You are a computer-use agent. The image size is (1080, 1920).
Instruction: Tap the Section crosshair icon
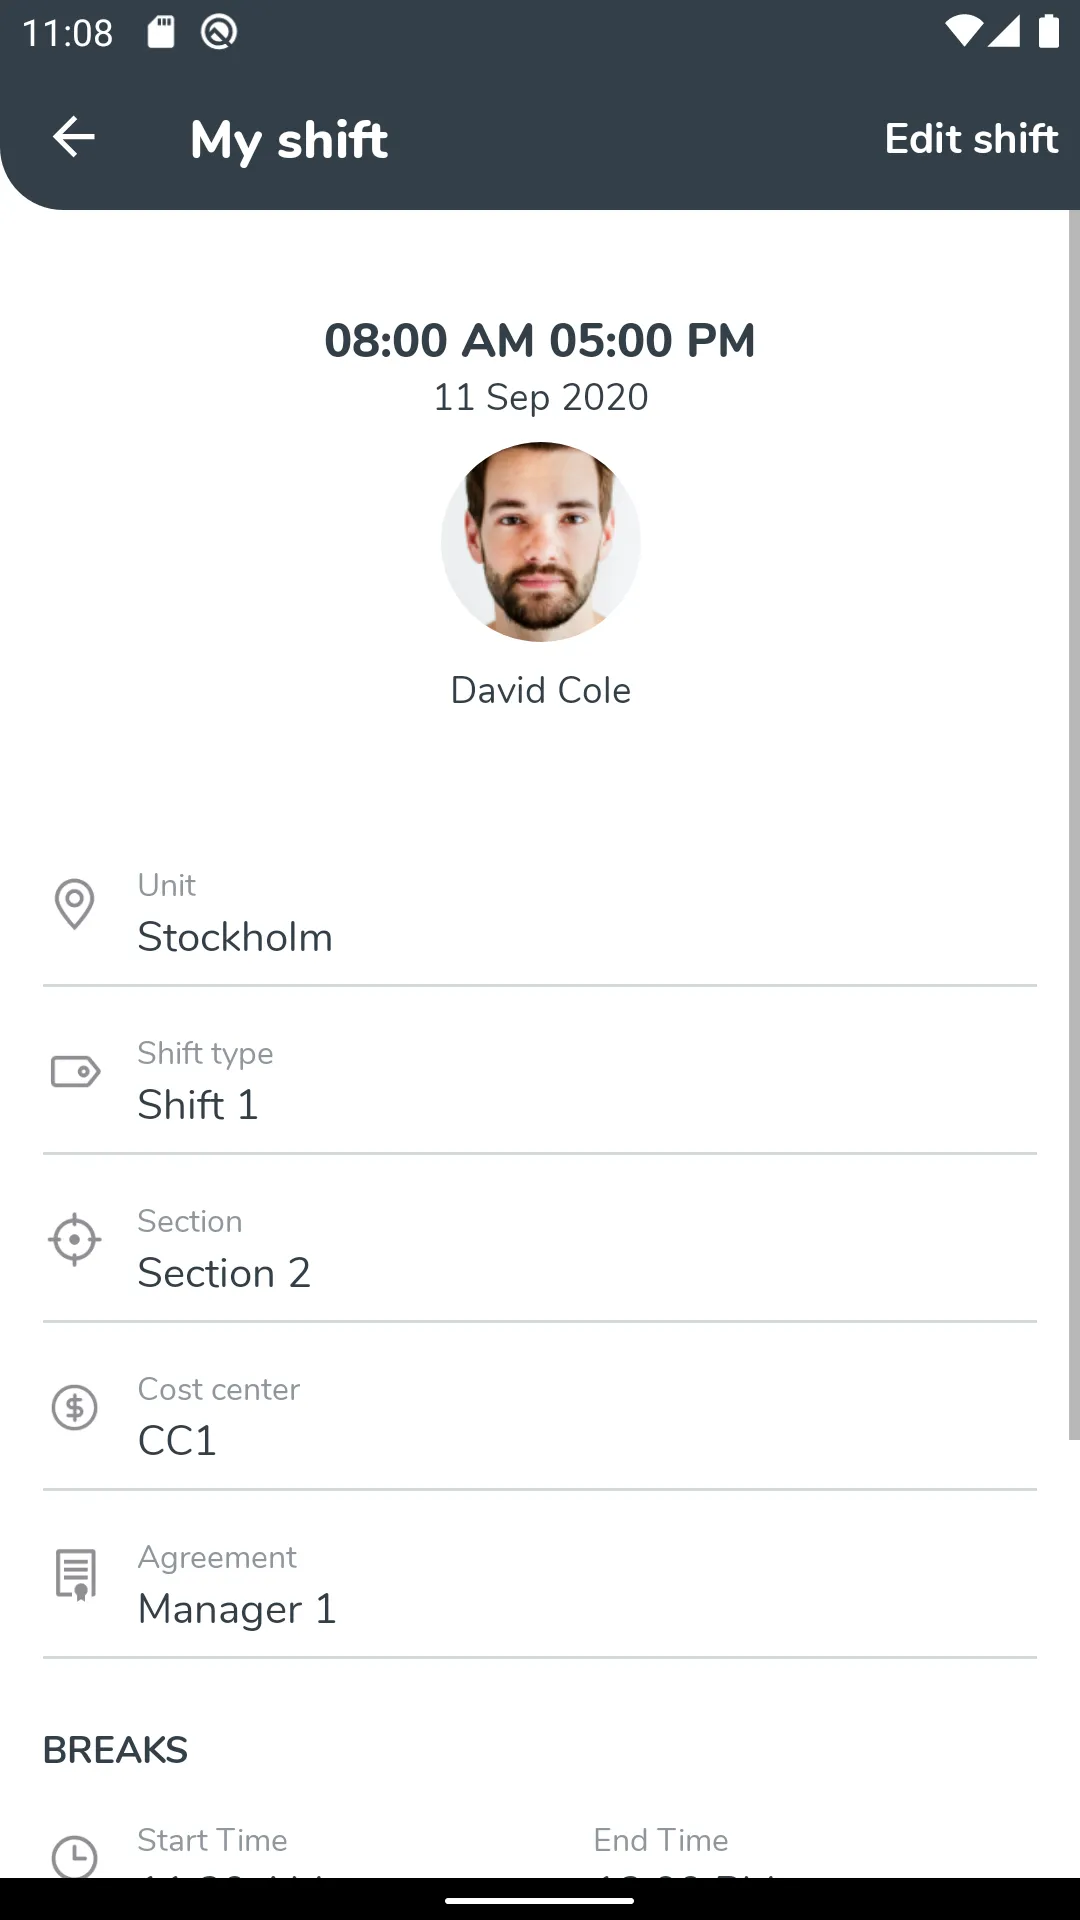pyautogui.click(x=74, y=1240)
